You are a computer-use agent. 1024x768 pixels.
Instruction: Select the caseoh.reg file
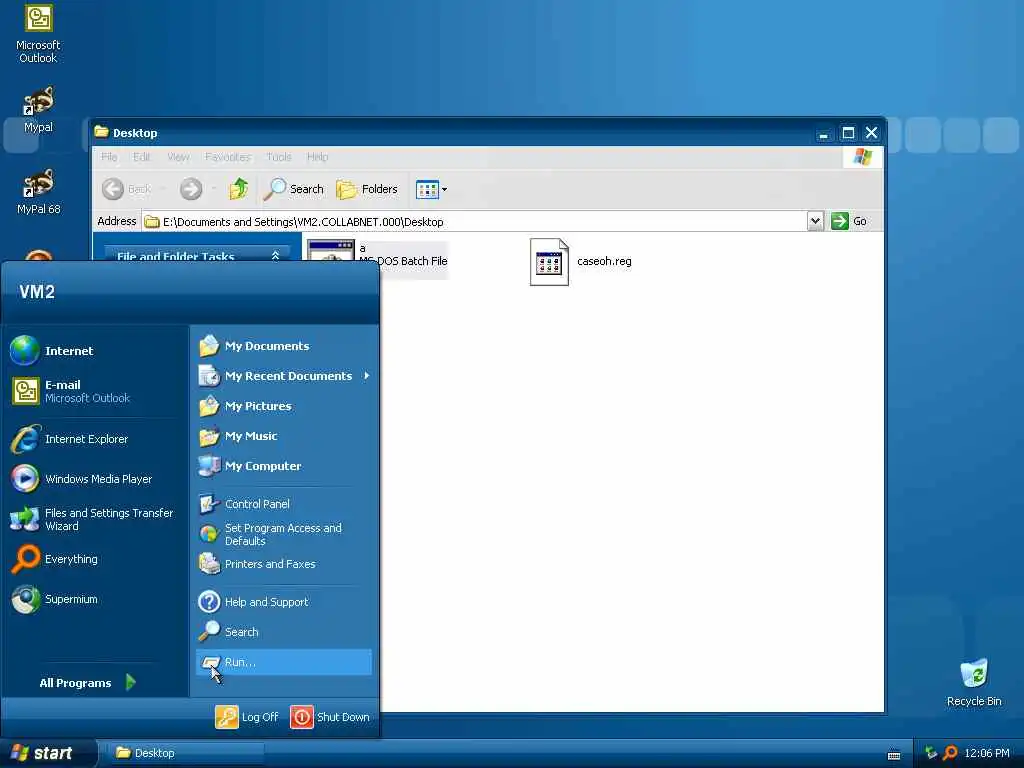tap(581, 261)
